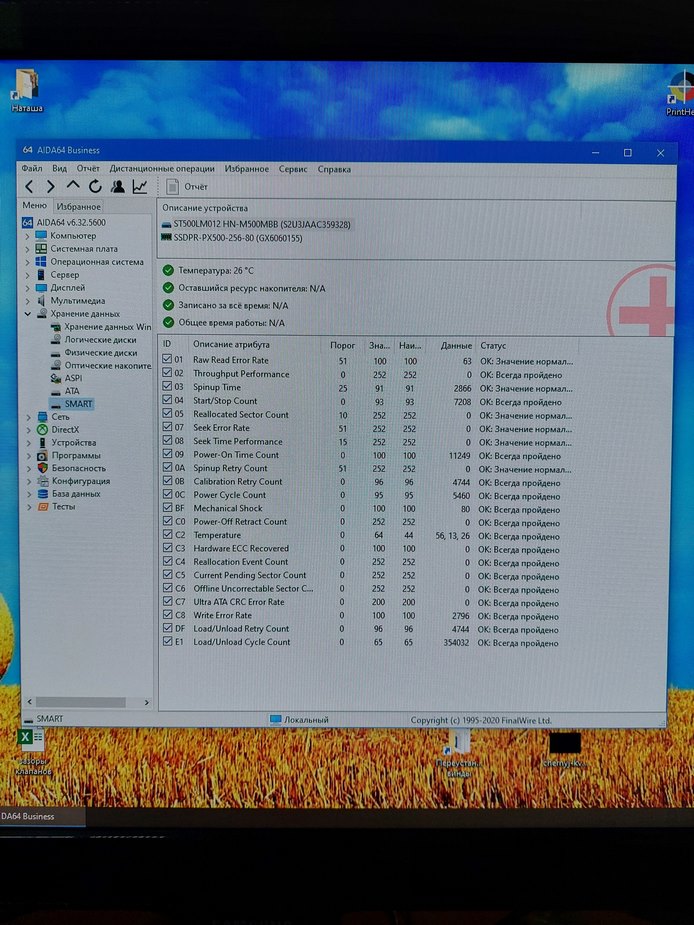694x925 pixels.
Task: Click the Forward navigation arrow
Action: coord(50,186)
